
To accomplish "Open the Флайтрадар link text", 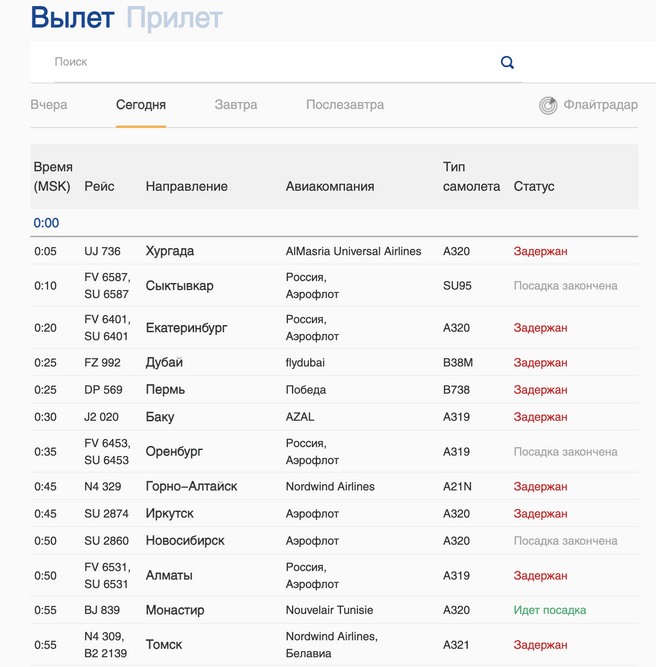I will pyautogui.click(x=600, y=105).
